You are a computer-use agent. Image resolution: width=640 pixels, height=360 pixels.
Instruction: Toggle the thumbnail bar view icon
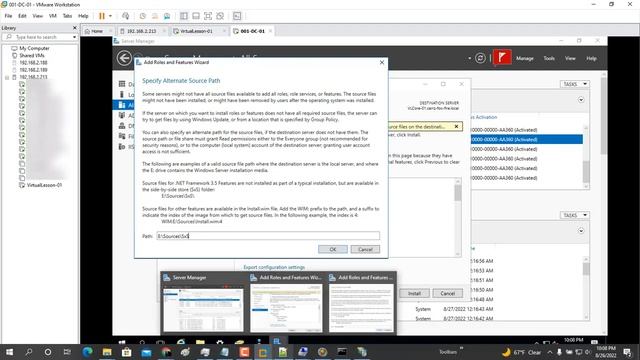[196, 16]
